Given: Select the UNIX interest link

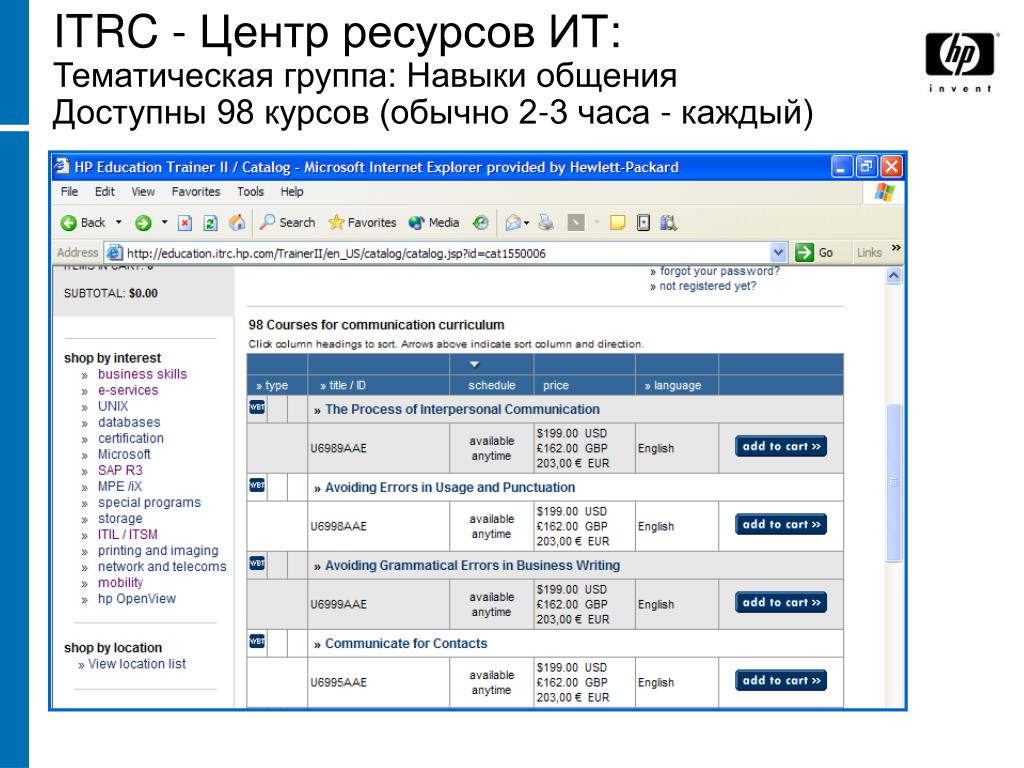Looking at the screenshot, I should (113, 406).
